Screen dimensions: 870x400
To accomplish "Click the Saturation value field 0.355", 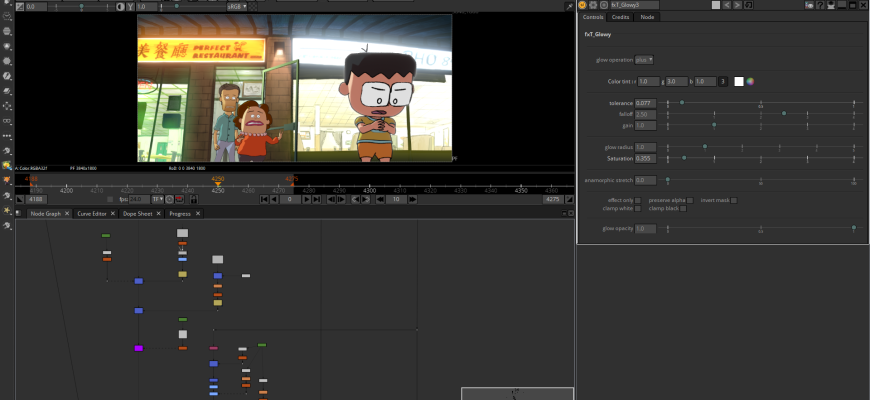I will click(646, 159).
